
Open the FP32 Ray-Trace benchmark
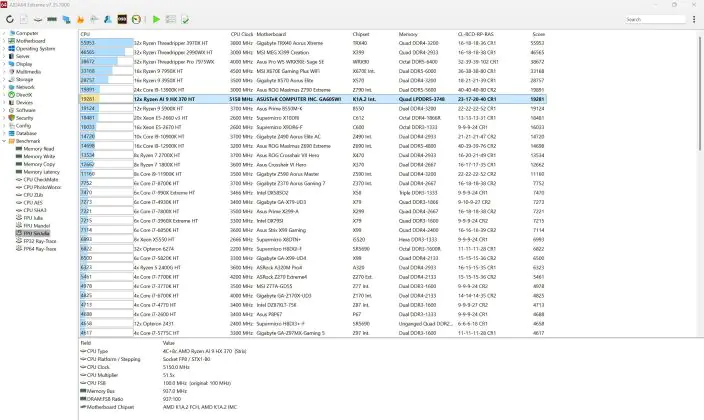(x=40, y=241)
